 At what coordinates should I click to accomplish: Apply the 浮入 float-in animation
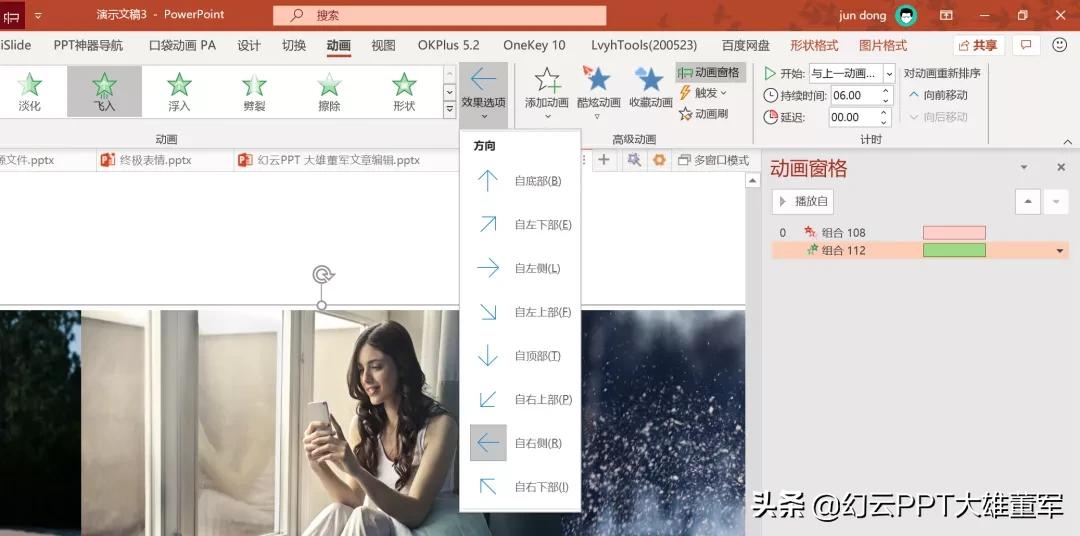(179, 92)
